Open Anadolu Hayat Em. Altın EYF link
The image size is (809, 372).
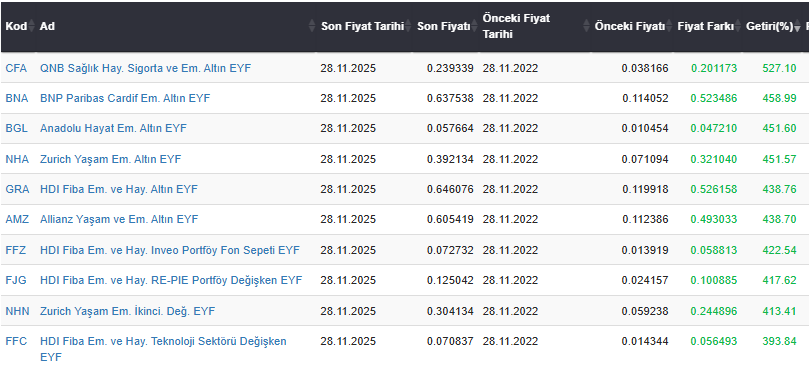(113, 128)
